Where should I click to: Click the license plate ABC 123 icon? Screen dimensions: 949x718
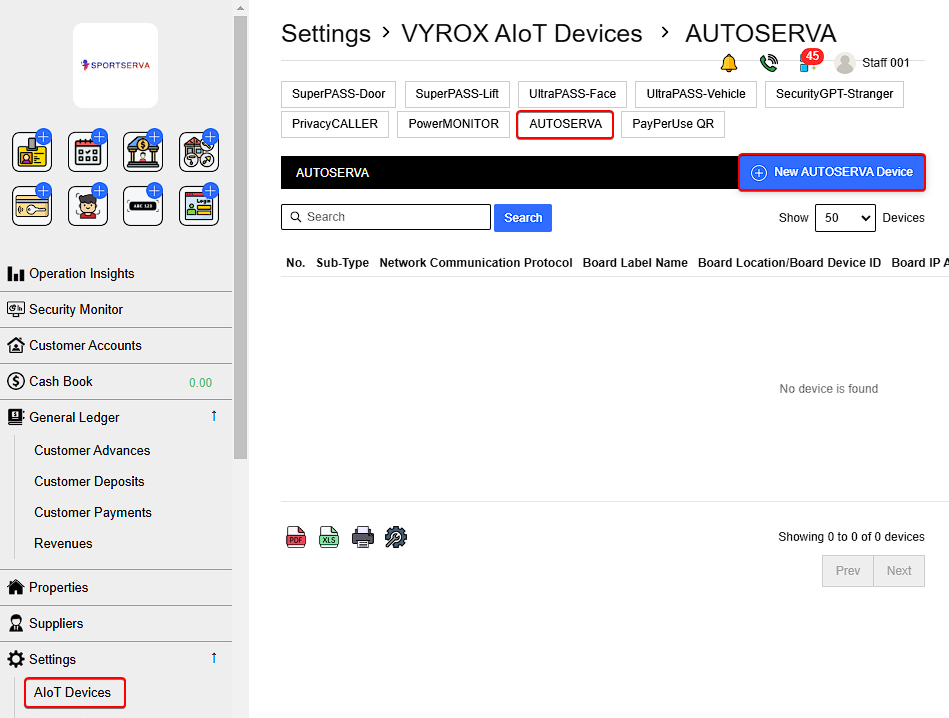click(x=143, y=206)
